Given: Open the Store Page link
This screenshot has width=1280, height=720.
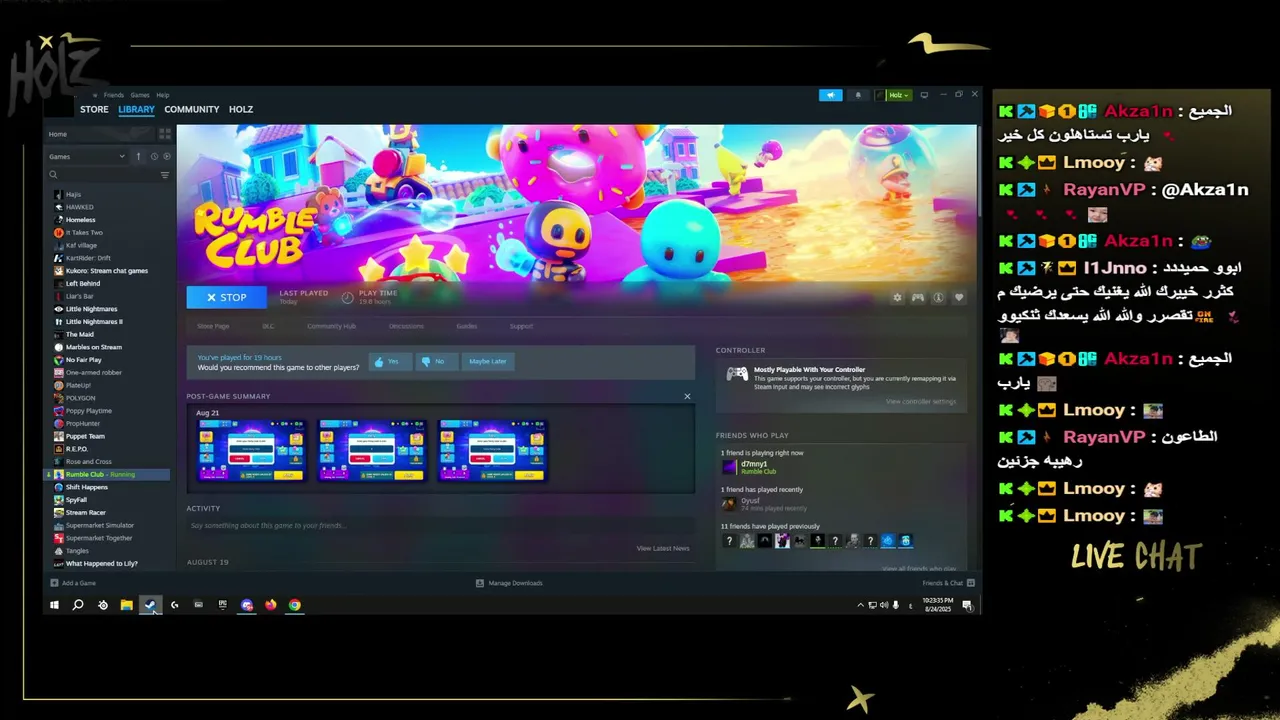Looking at the screenshot, I should pos(213,326).
